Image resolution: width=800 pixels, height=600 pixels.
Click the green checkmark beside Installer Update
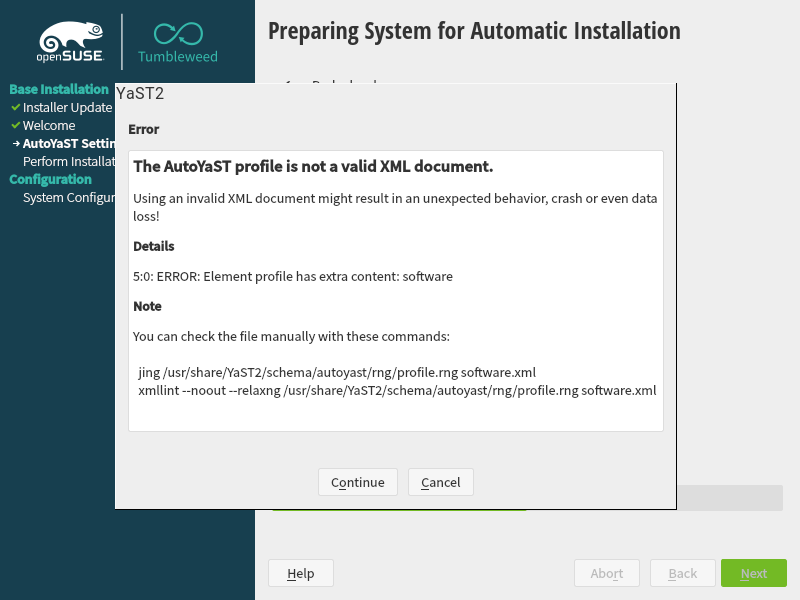[15, 107]
